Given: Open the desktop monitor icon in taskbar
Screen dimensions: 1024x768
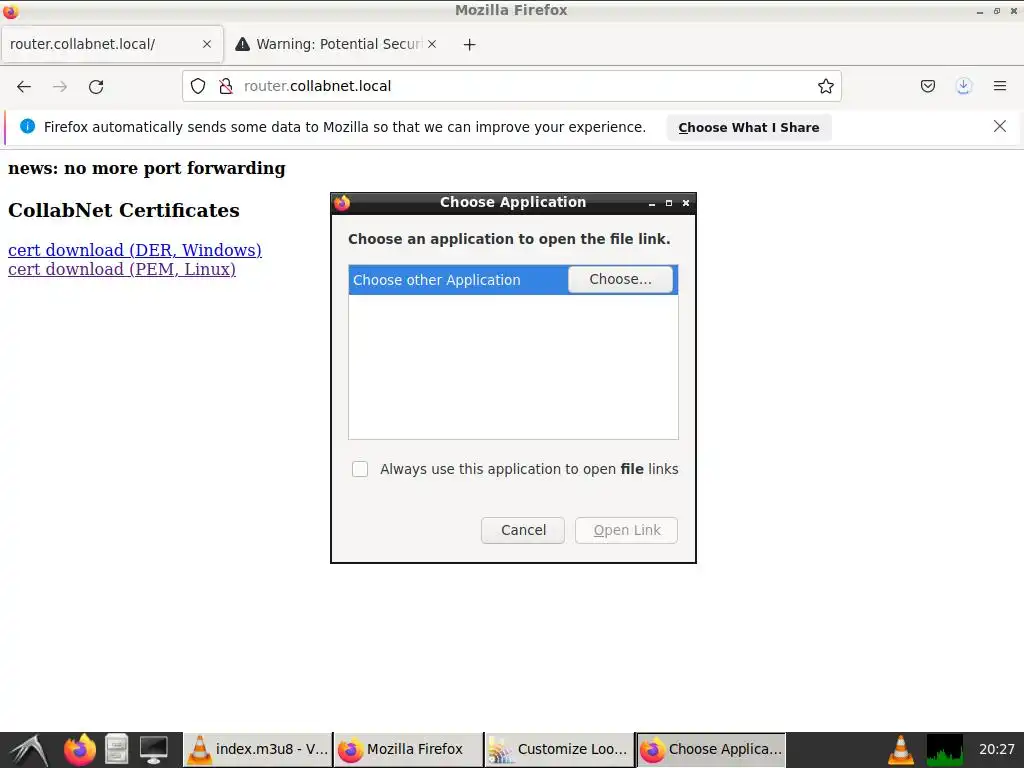Looking at the screenshot, I should pyautogui.click(x=154, y=750).
